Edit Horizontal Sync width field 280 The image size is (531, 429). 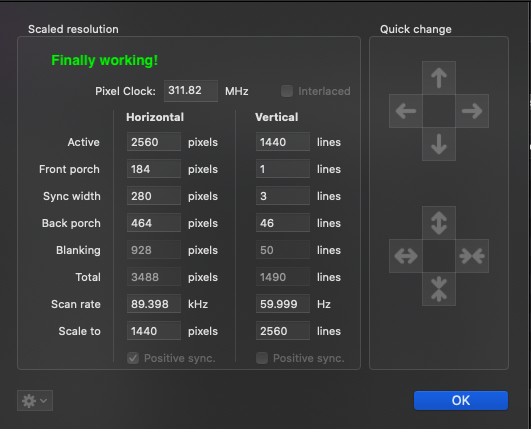(154, 196)
